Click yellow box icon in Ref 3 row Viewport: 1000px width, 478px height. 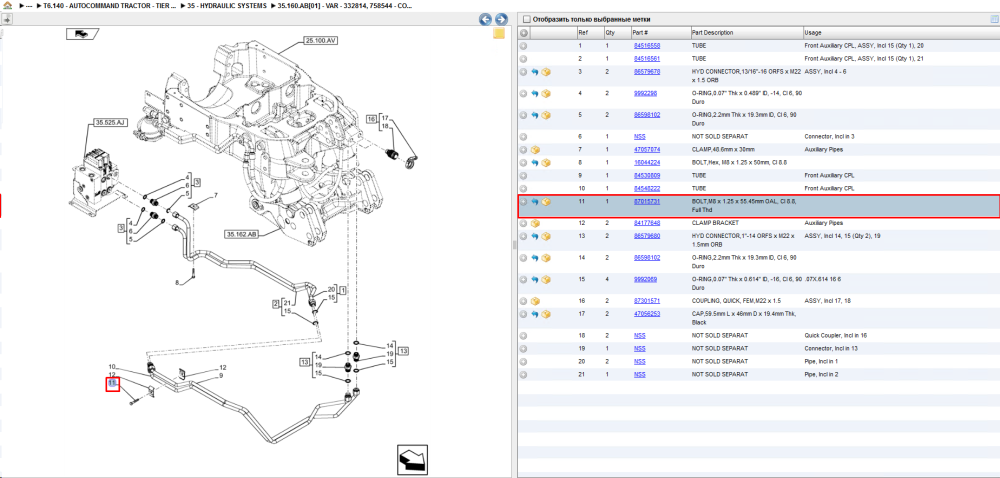coord(546,72)
